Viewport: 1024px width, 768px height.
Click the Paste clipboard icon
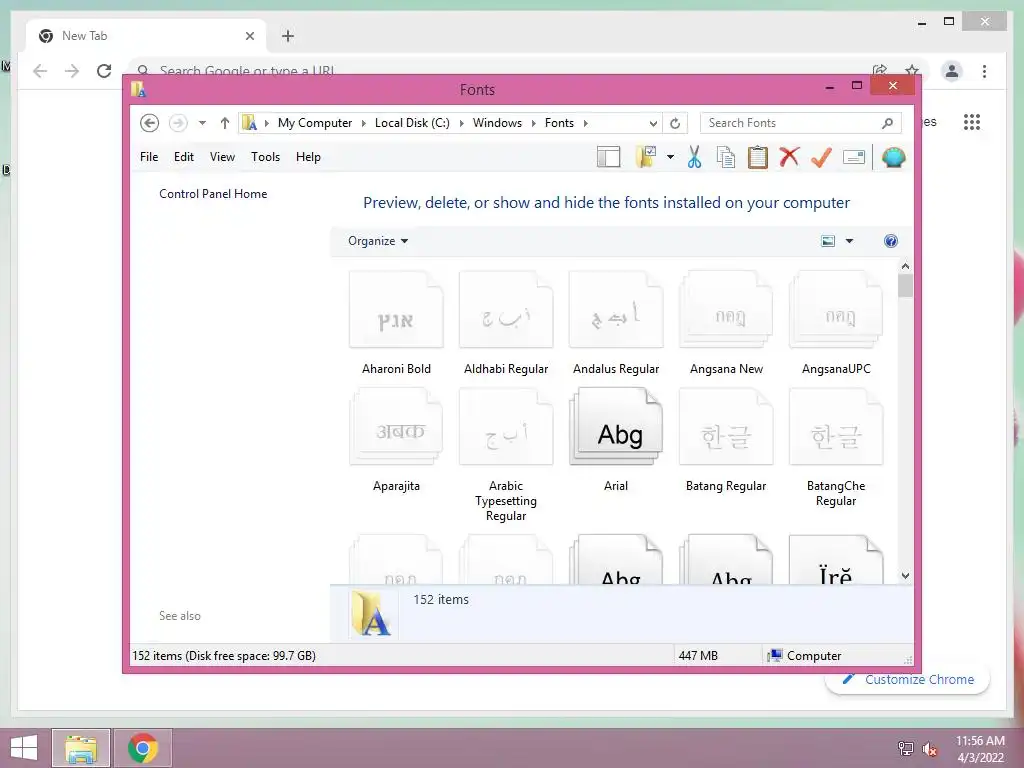click(758, 157)
